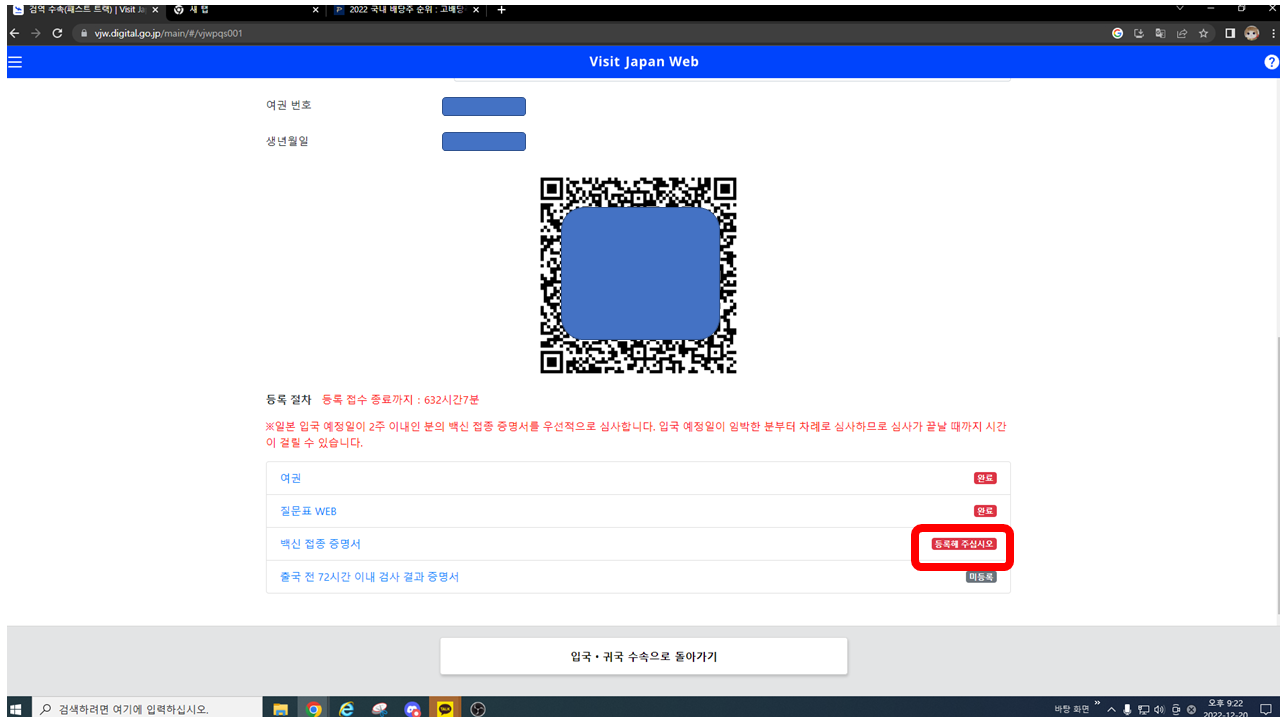Click the 완료 badge in the 질문표 WEB row

tap(985, 511)
